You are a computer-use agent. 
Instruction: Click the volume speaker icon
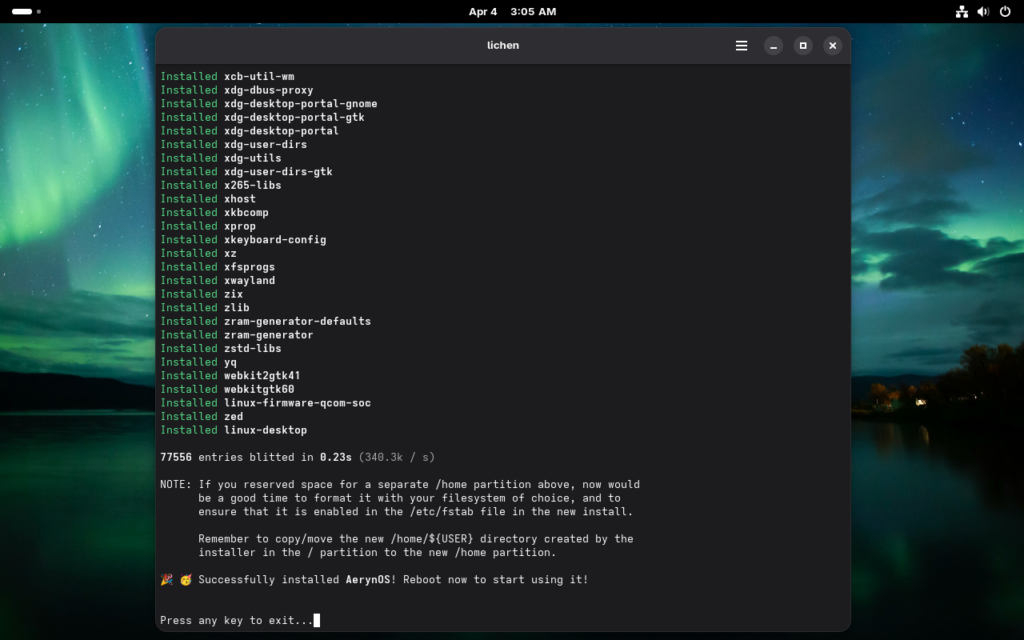(x=983, y=12)
